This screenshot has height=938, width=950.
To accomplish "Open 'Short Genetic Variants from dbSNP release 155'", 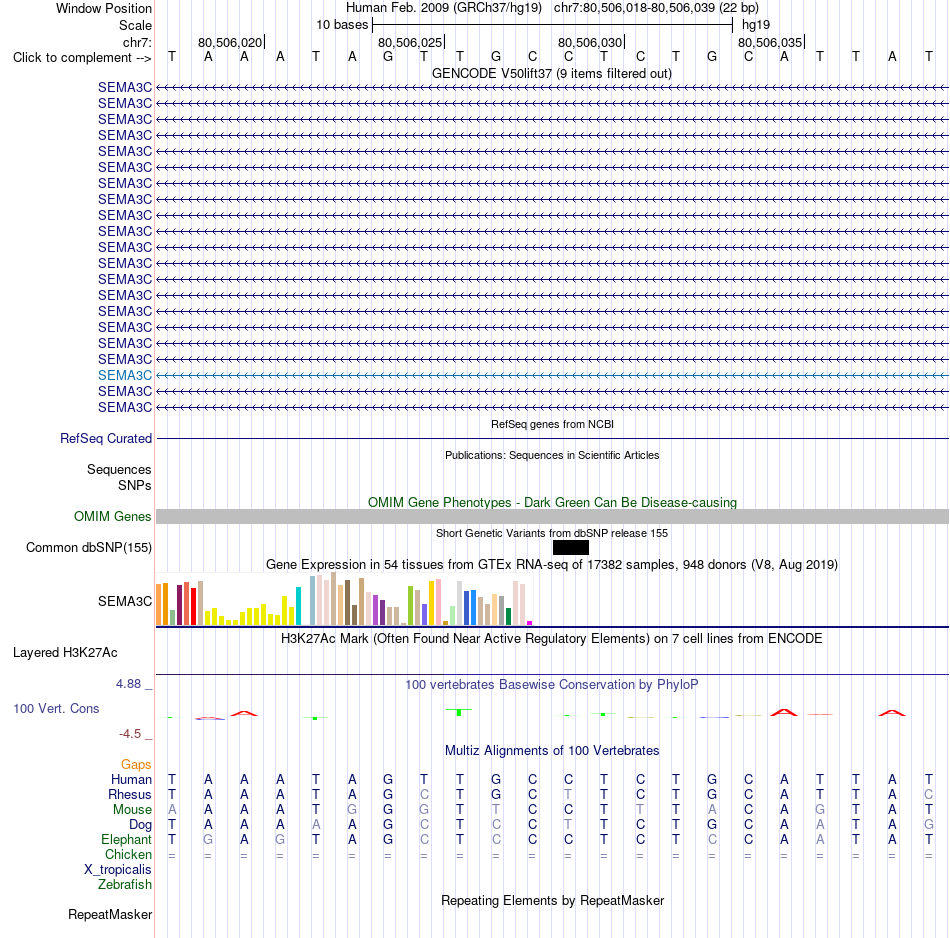I will (x=552, y=533).
